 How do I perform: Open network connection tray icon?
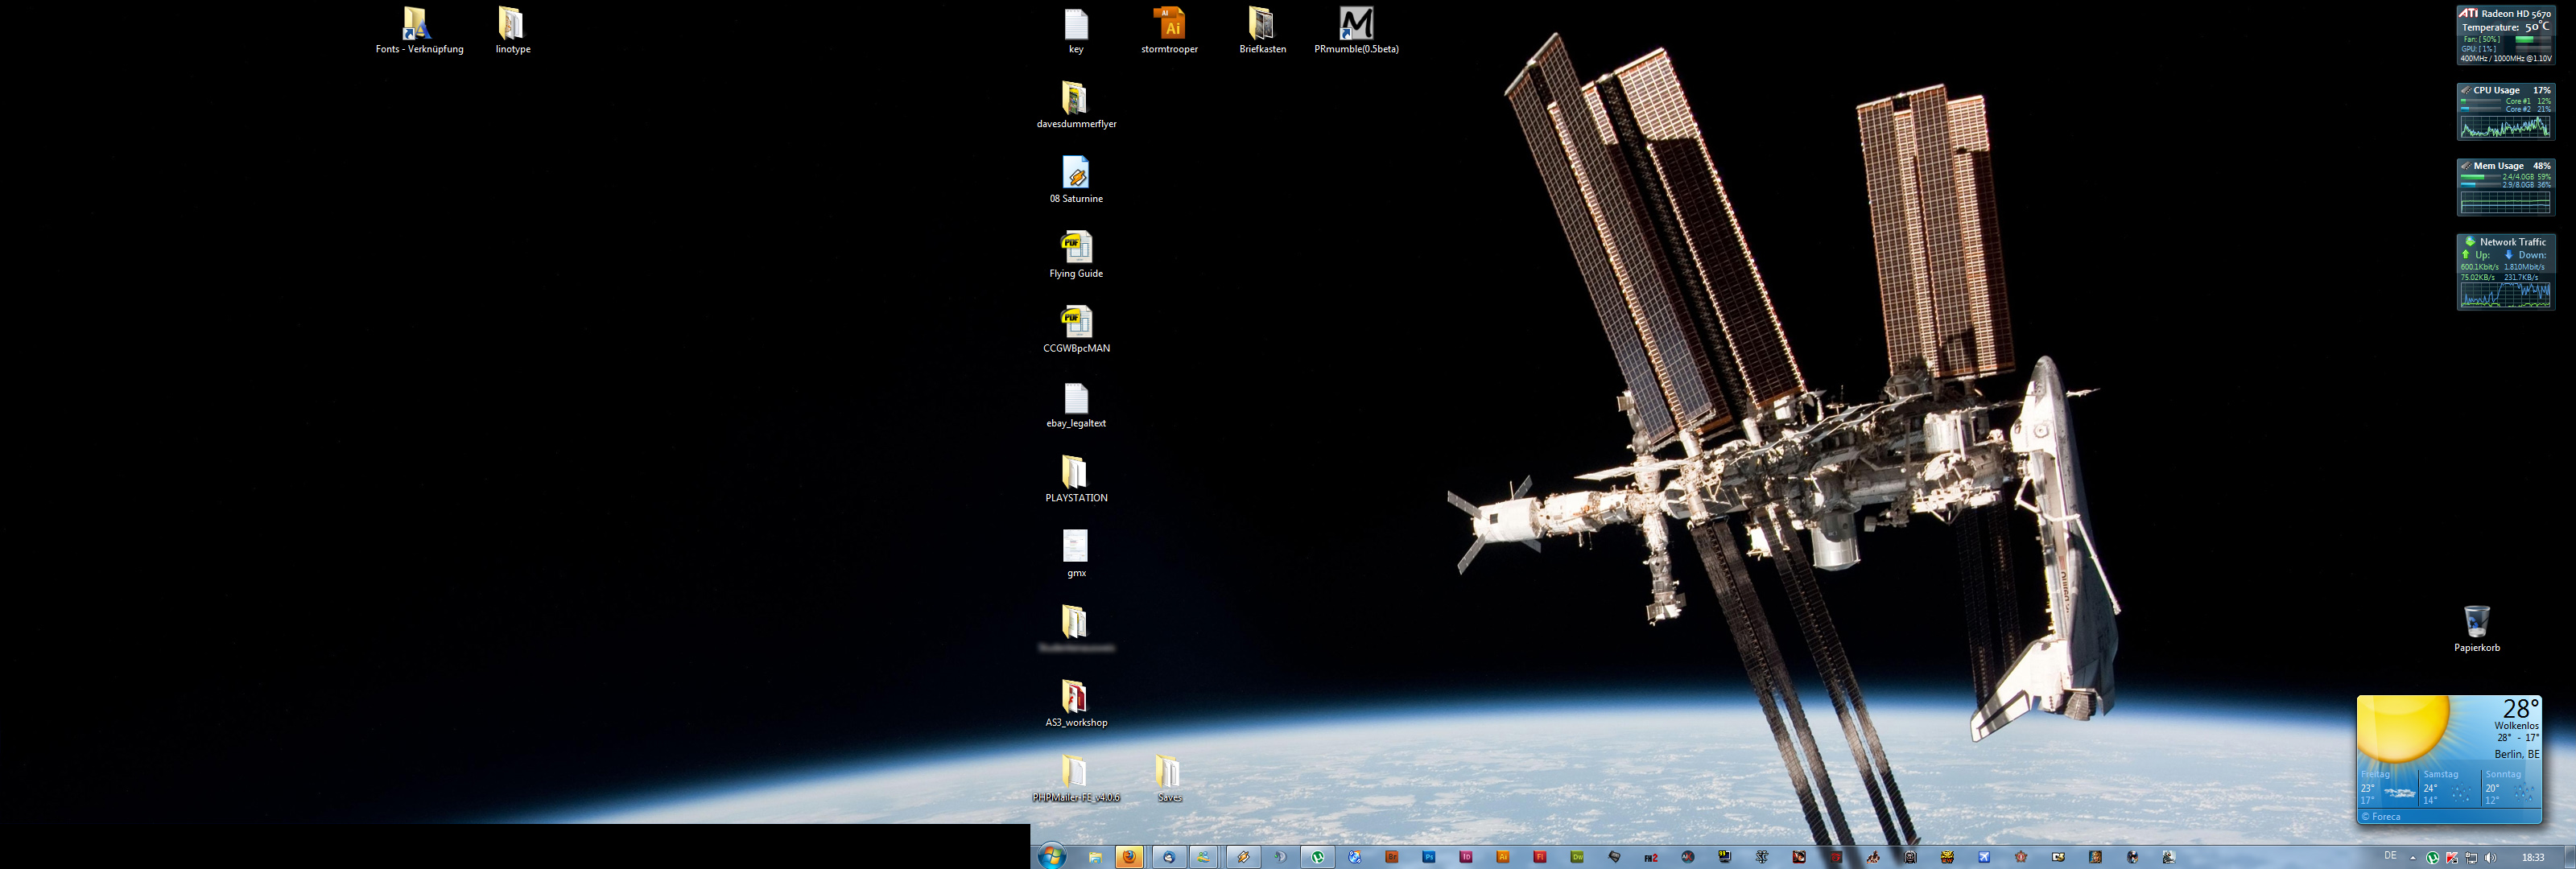tap(2472, 858)
